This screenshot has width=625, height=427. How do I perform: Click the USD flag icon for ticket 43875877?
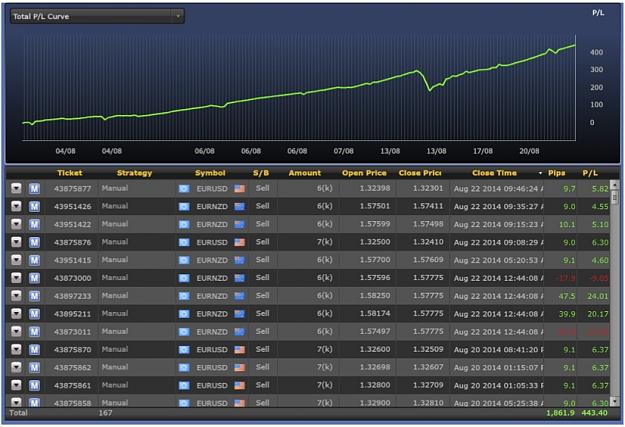(x=240, y=189)
